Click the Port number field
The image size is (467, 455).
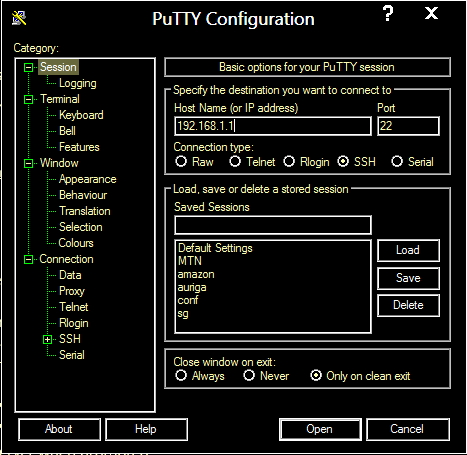click(x=408, y=126)
